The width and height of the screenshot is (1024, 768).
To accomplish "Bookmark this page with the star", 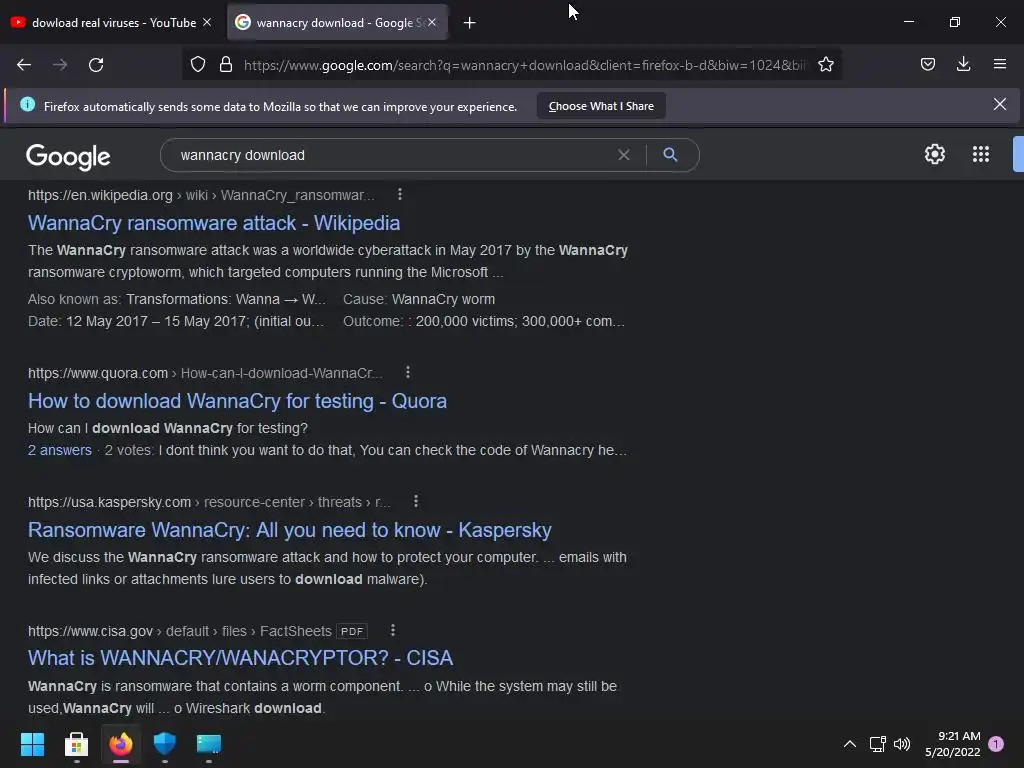I will (825, 65).
